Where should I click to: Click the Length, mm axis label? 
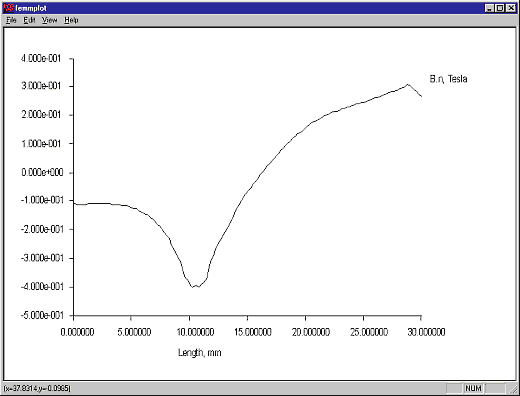click(x=199, y=353)
